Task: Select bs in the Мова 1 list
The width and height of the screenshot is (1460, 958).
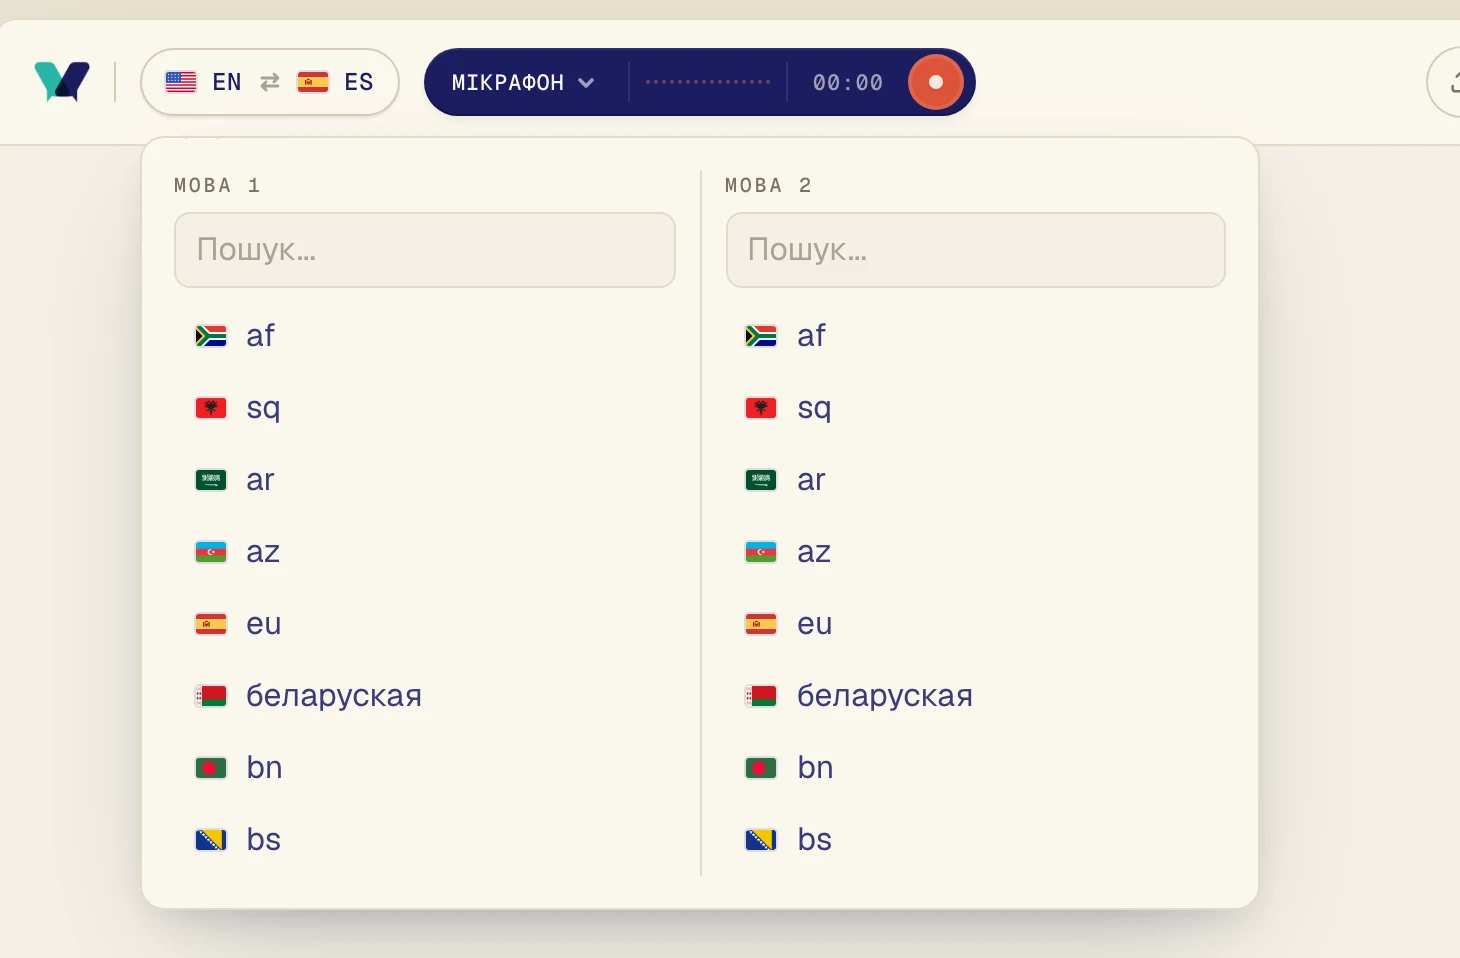Action: (425, 840)
